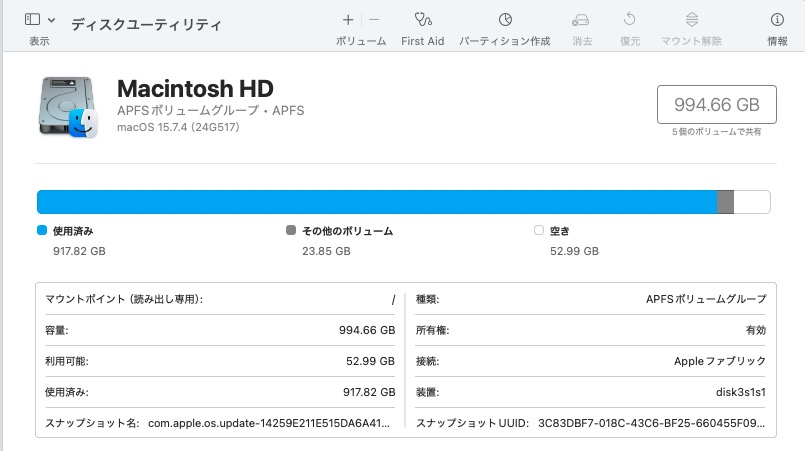Click the 消去 erase disk icon
The width and height of the screenshot is (805, 451).
click(581, 19)
